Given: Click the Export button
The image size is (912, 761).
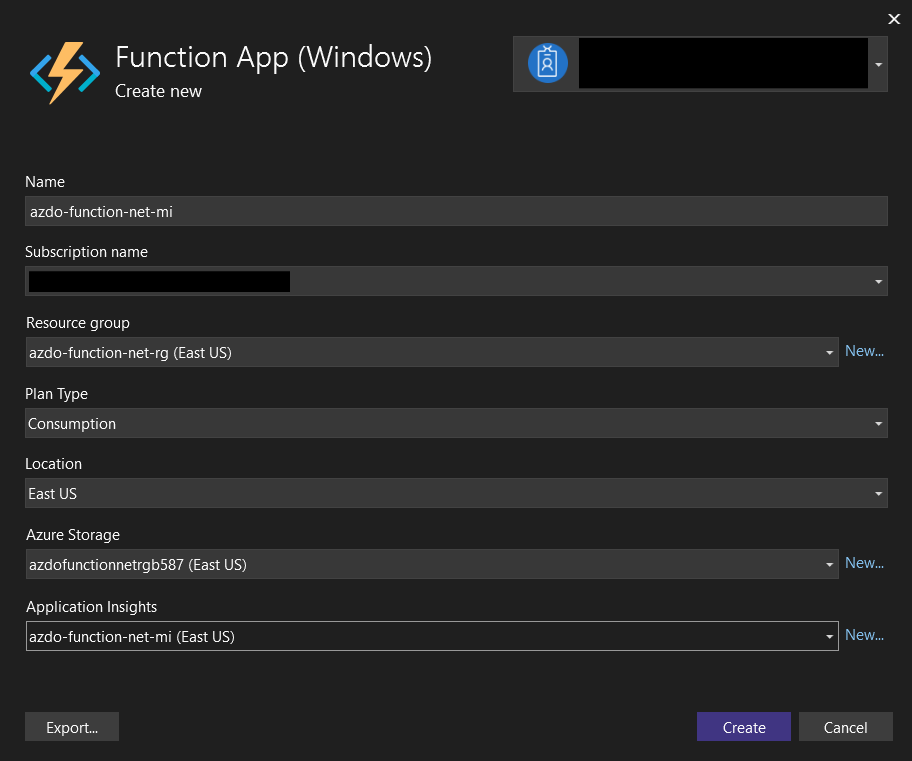Looking at the screenshot, I should 72,727.
